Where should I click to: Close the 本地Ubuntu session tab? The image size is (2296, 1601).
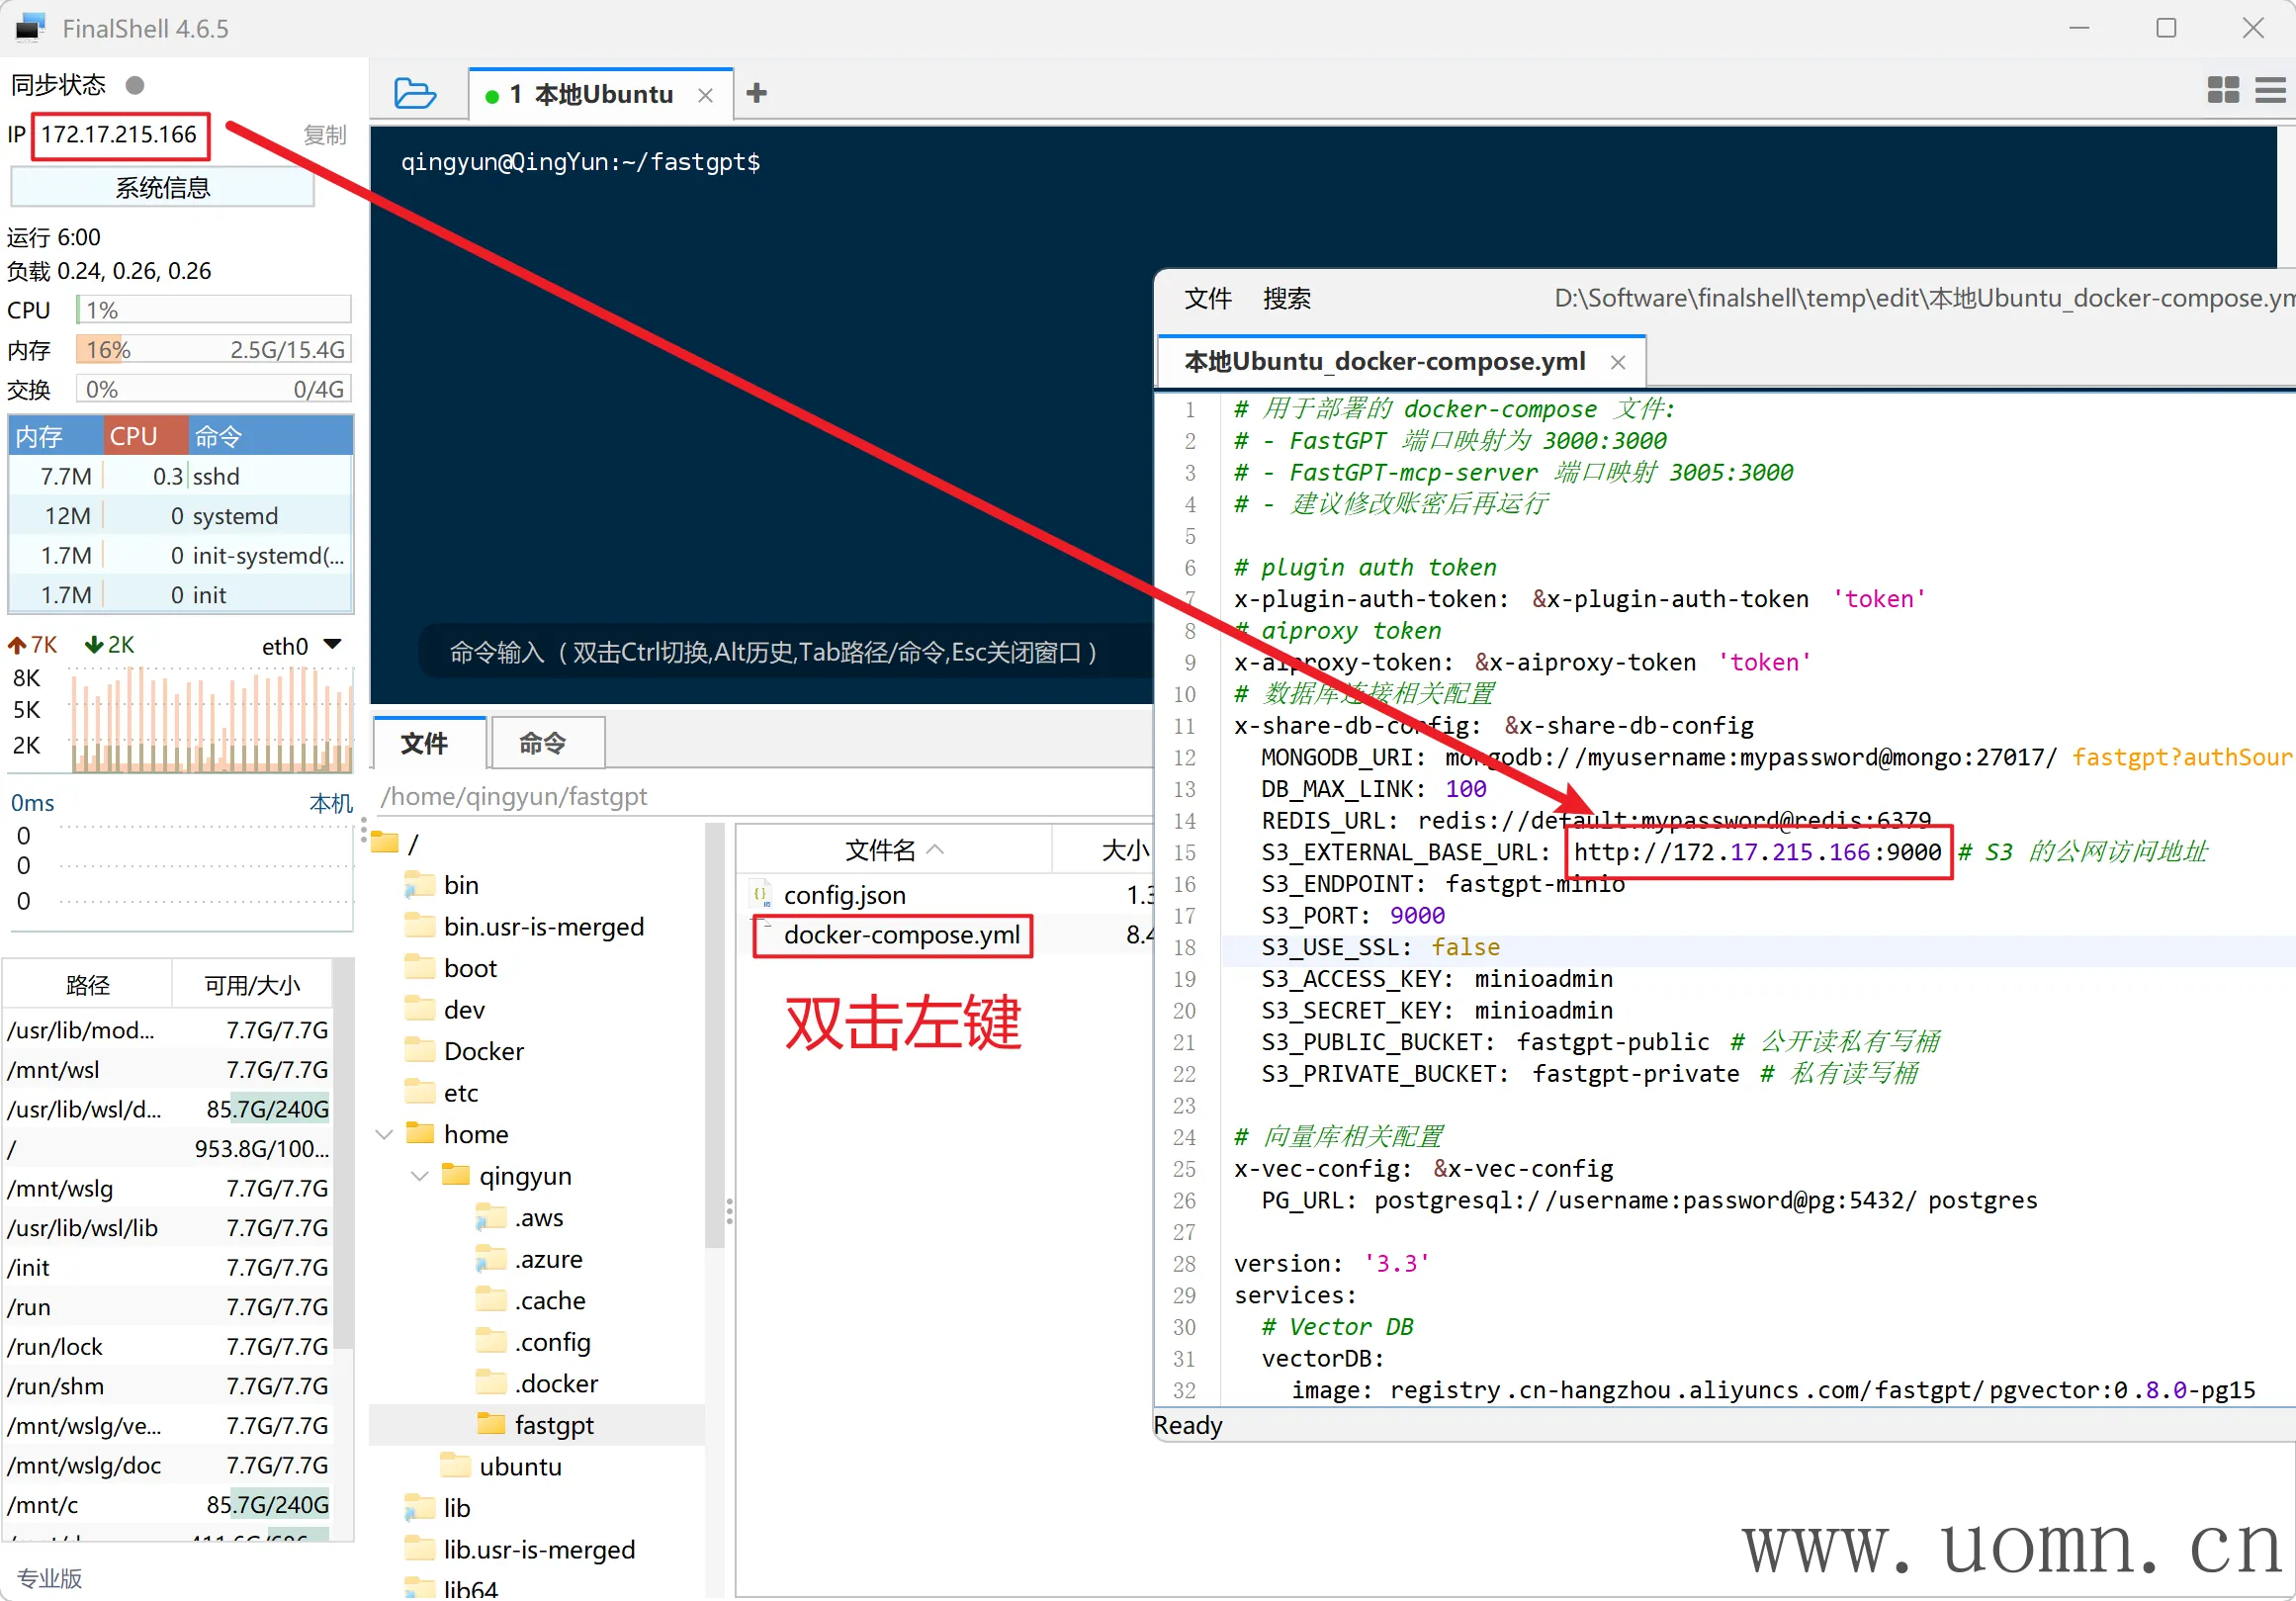705,96
